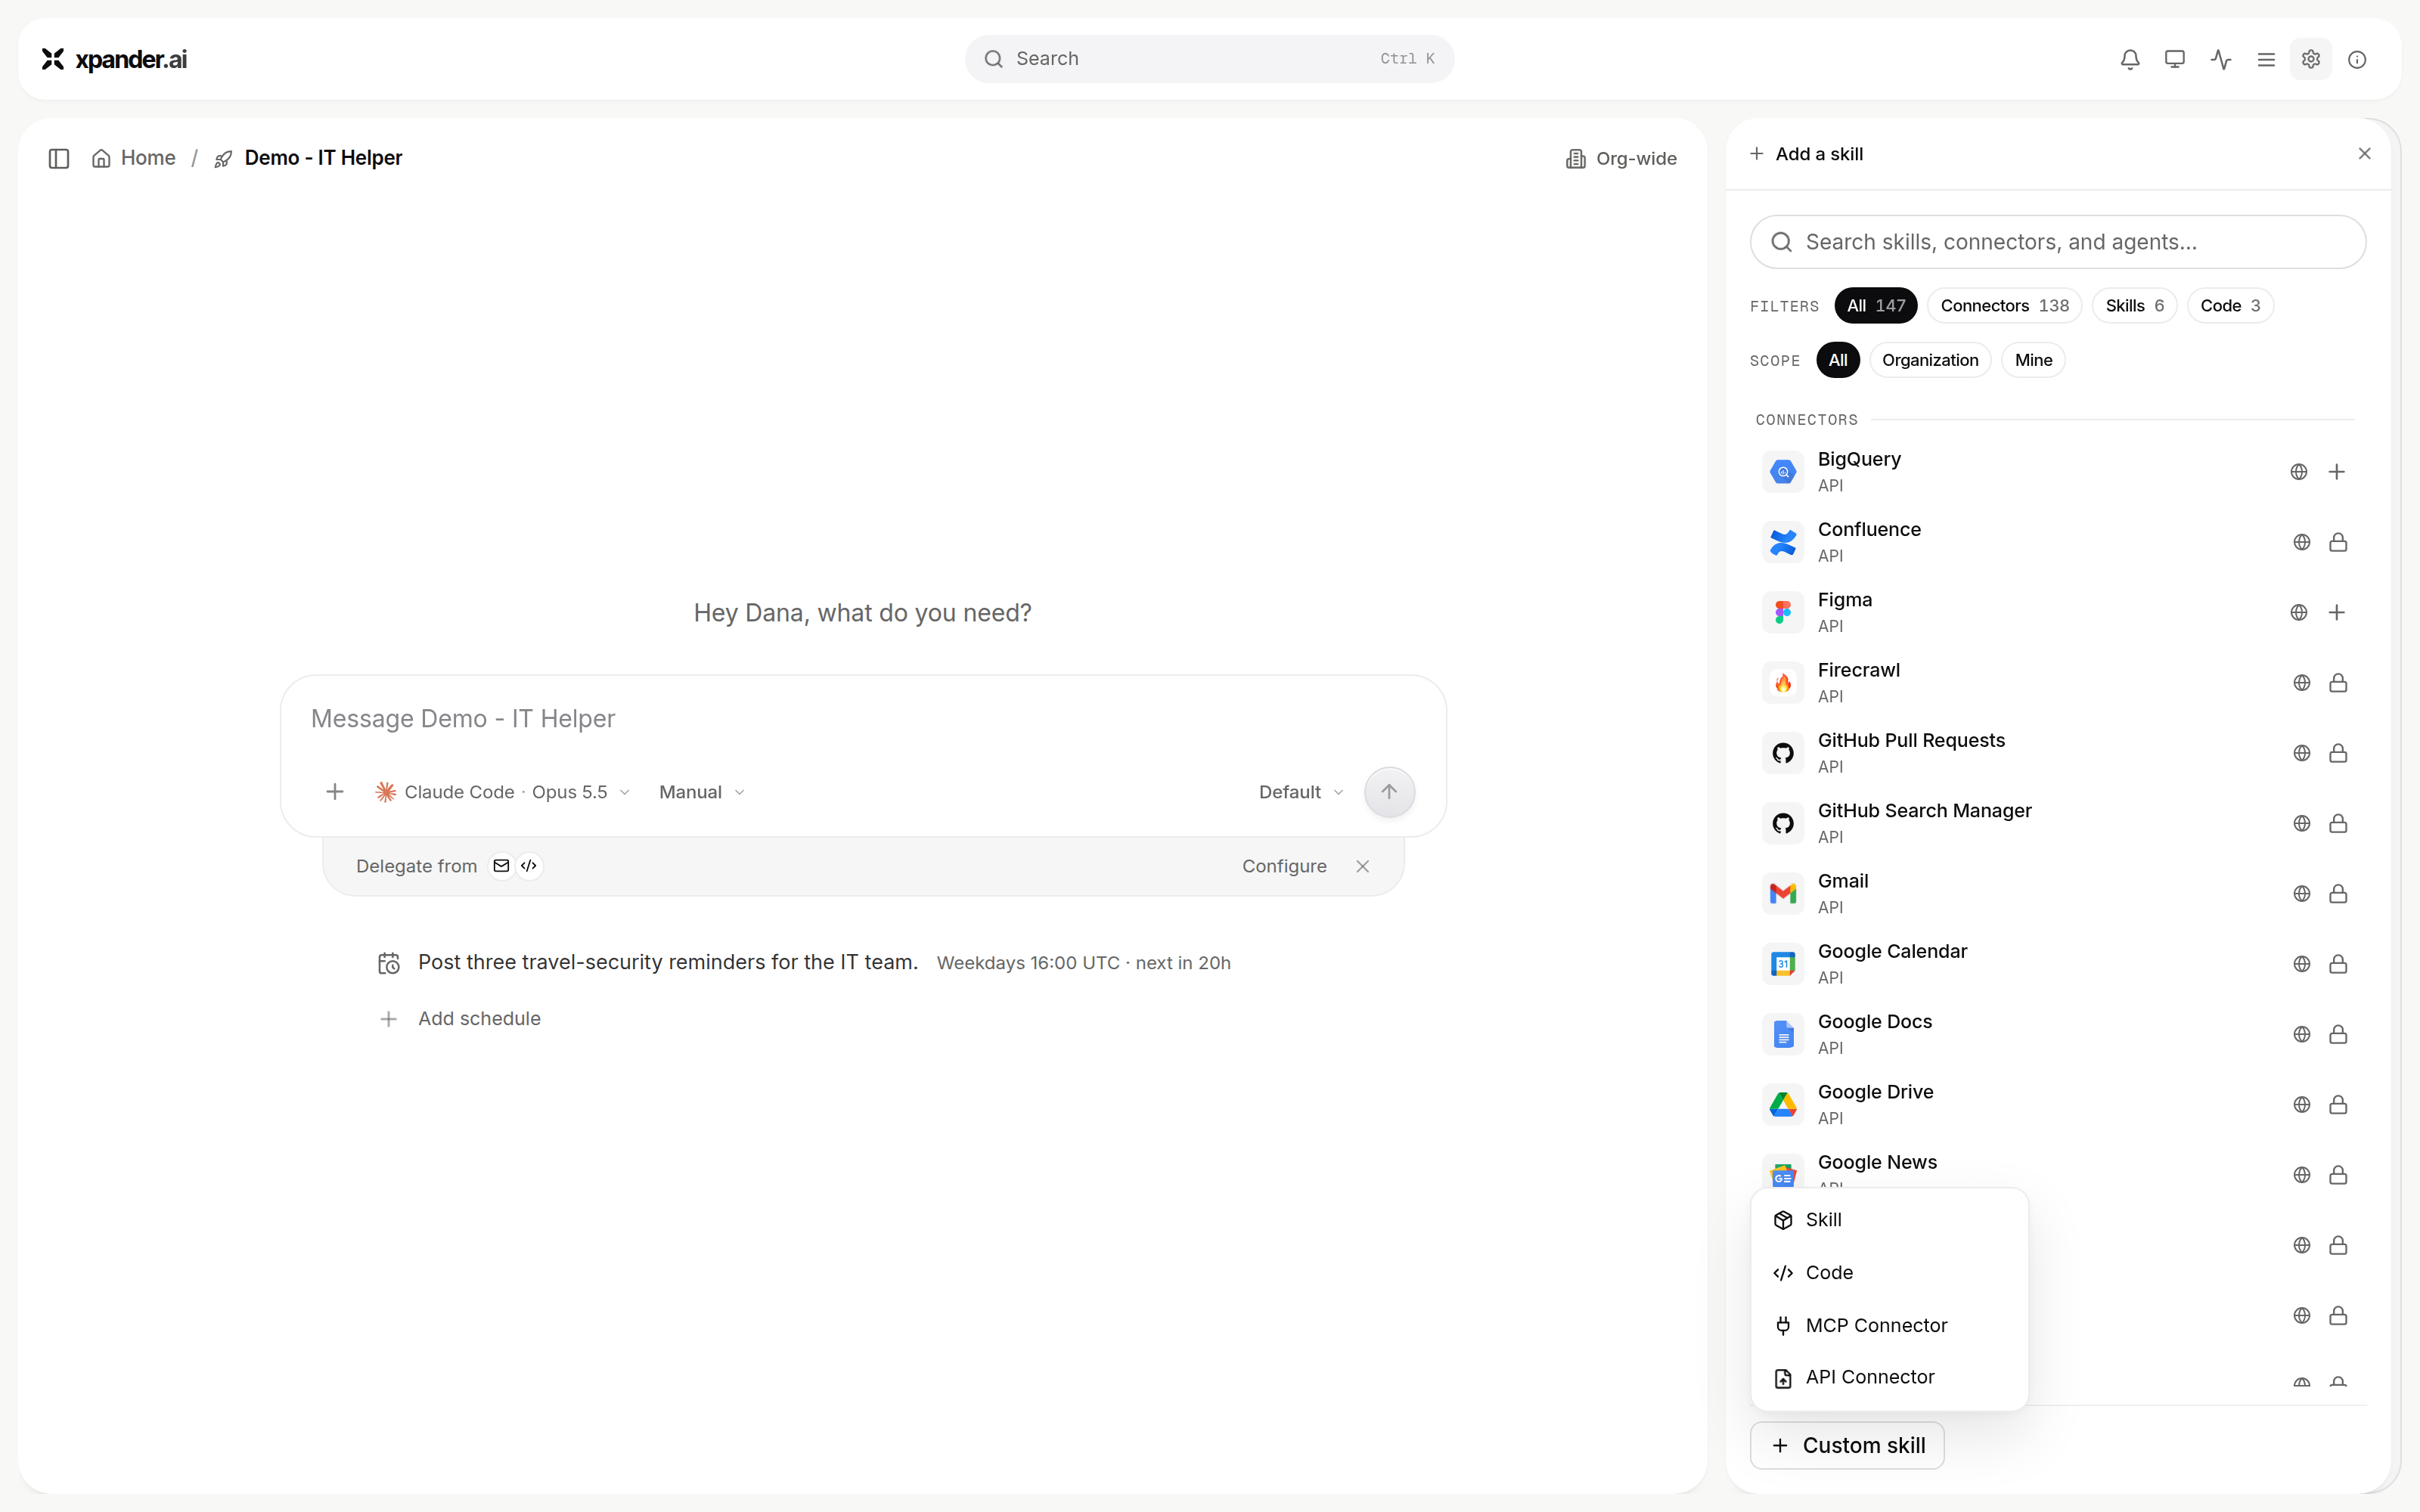Viewport: 2420px width, 1512px height.
Task: Open the Claude Code Opus 5.5 model dropdown
Action: [x=503, y=792]
